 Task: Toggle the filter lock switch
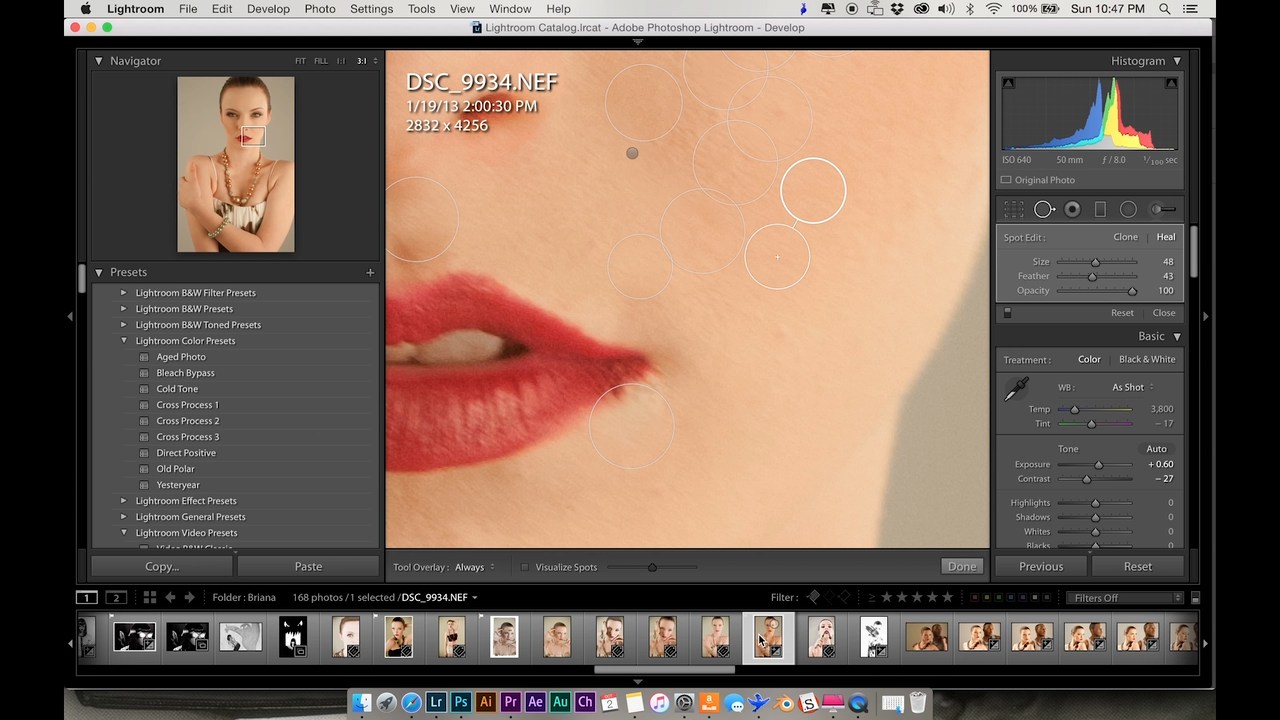coord(1195,598)
